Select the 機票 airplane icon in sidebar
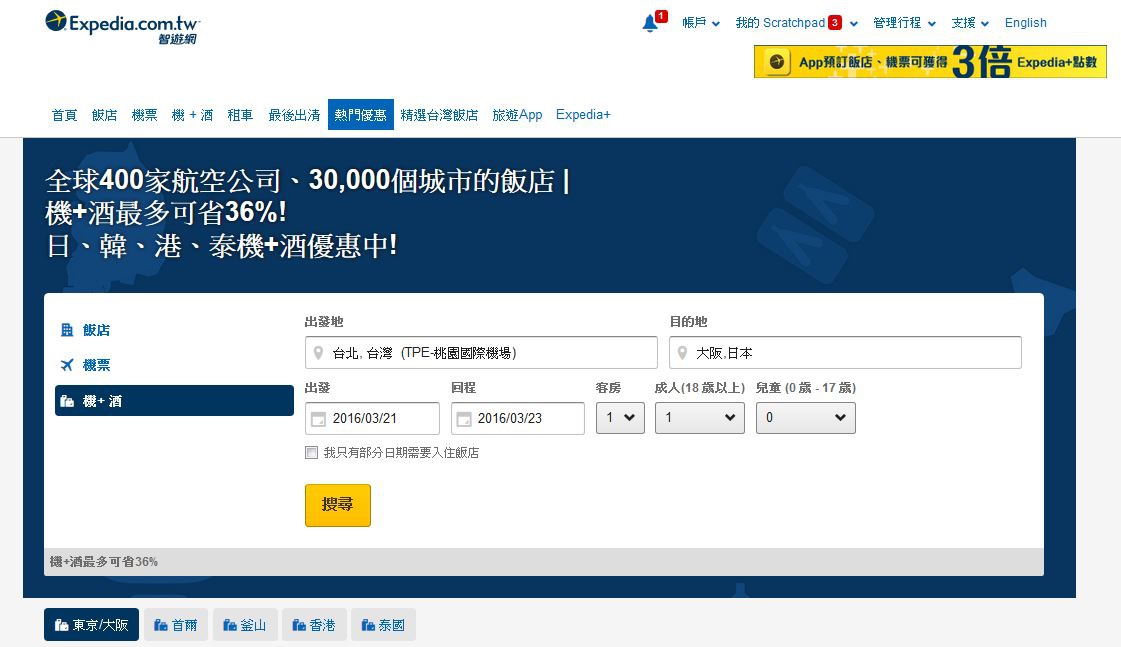This screenshot has width=1121, height=647. coord(67,365)
